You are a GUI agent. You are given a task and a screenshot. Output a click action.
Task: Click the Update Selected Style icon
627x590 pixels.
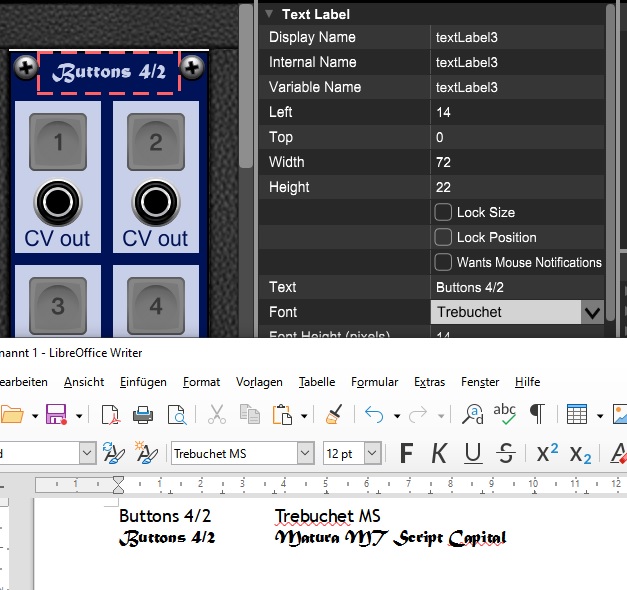113,454
